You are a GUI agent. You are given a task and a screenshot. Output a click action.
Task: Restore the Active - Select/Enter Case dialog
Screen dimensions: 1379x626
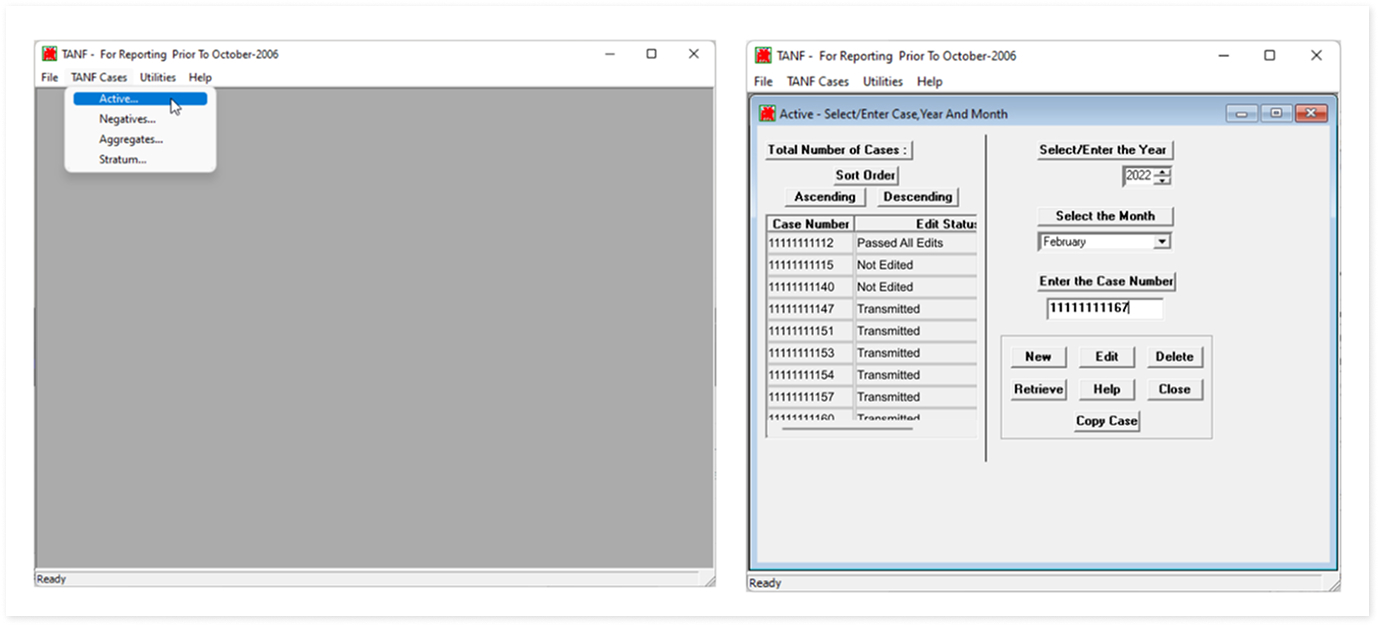1276,114
